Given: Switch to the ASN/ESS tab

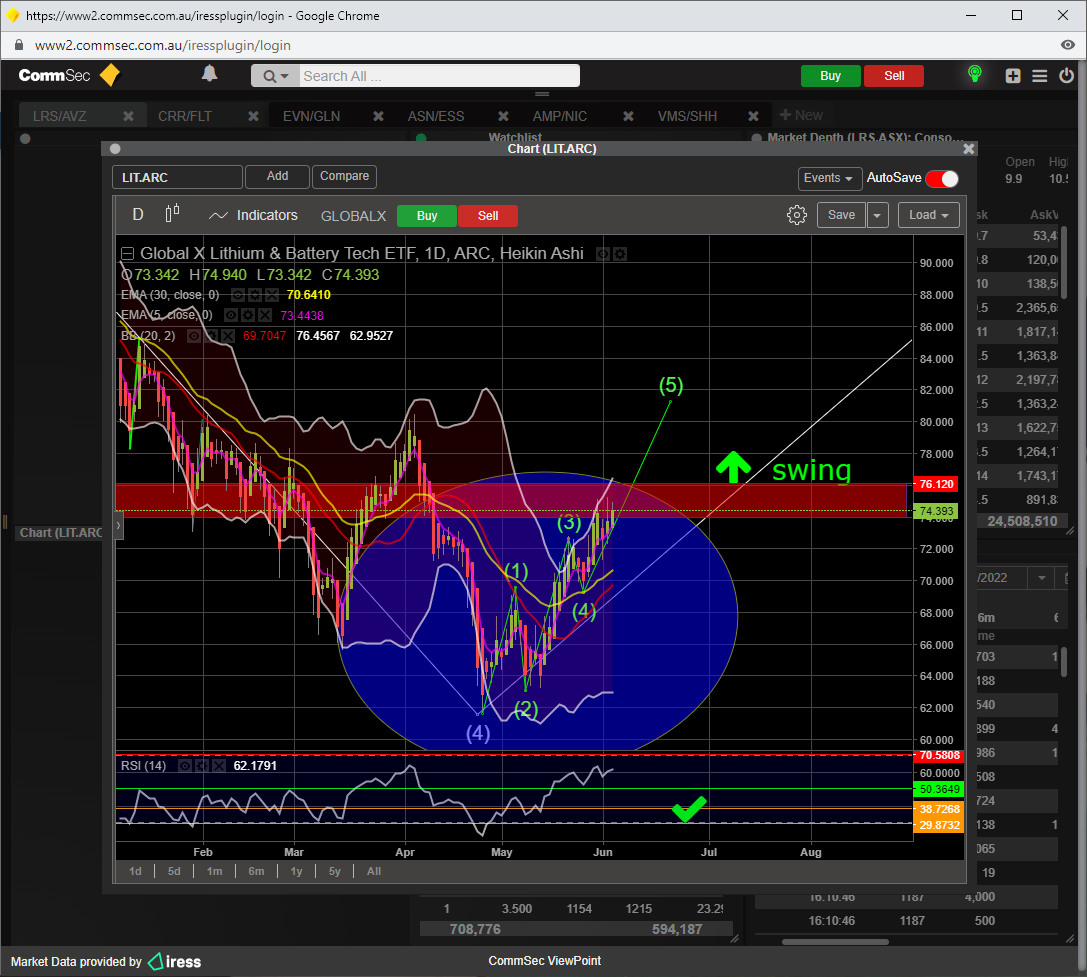Looking at the screenshot, I should [436, 116].
